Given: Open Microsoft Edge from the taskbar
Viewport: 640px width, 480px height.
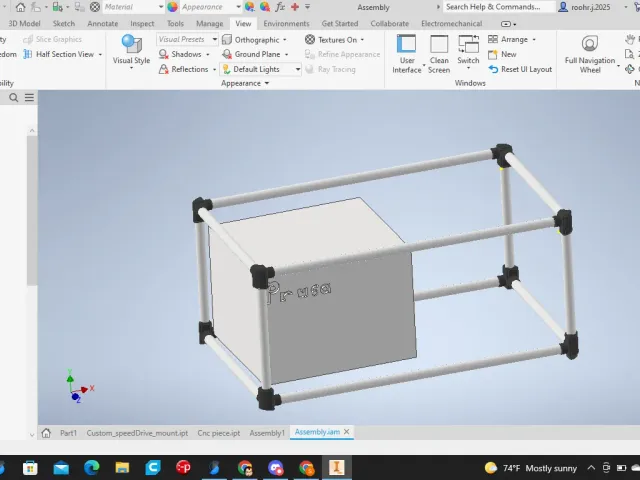Looking at the screenshot, I should 91,467.
